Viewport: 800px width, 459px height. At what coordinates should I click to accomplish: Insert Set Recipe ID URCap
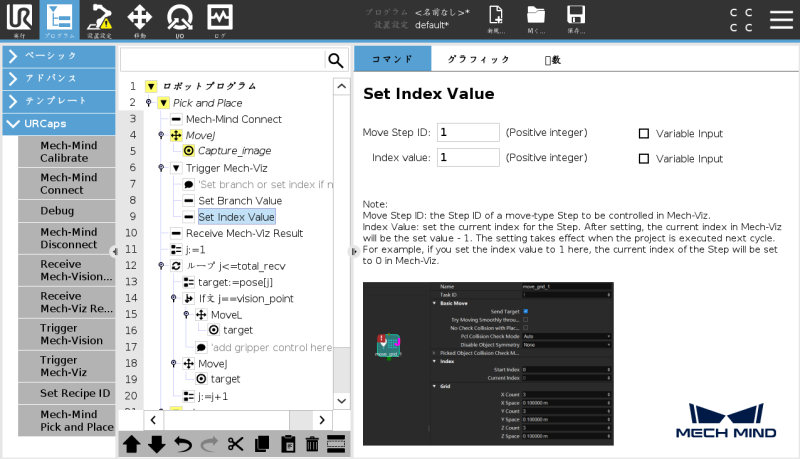click(x=67, y=393)
